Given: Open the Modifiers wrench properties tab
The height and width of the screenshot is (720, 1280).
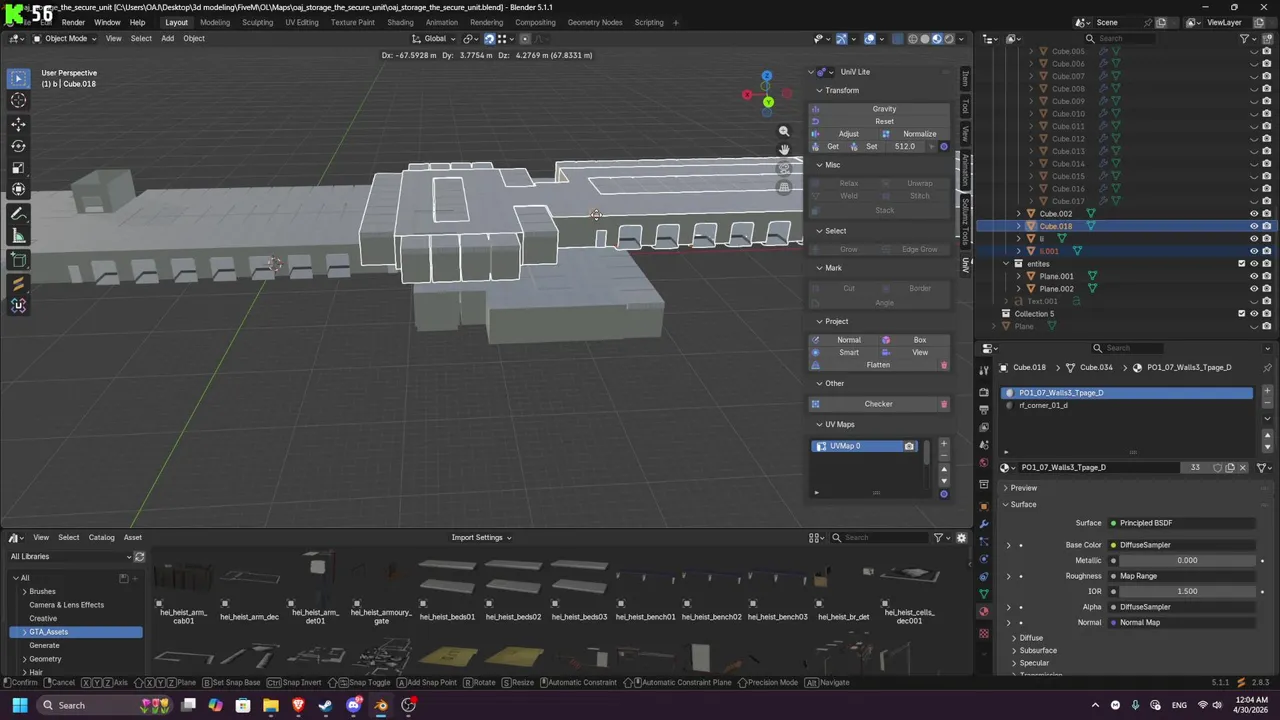Looking at the screenshot, I should pyautogui.click(x=984, y=524).
